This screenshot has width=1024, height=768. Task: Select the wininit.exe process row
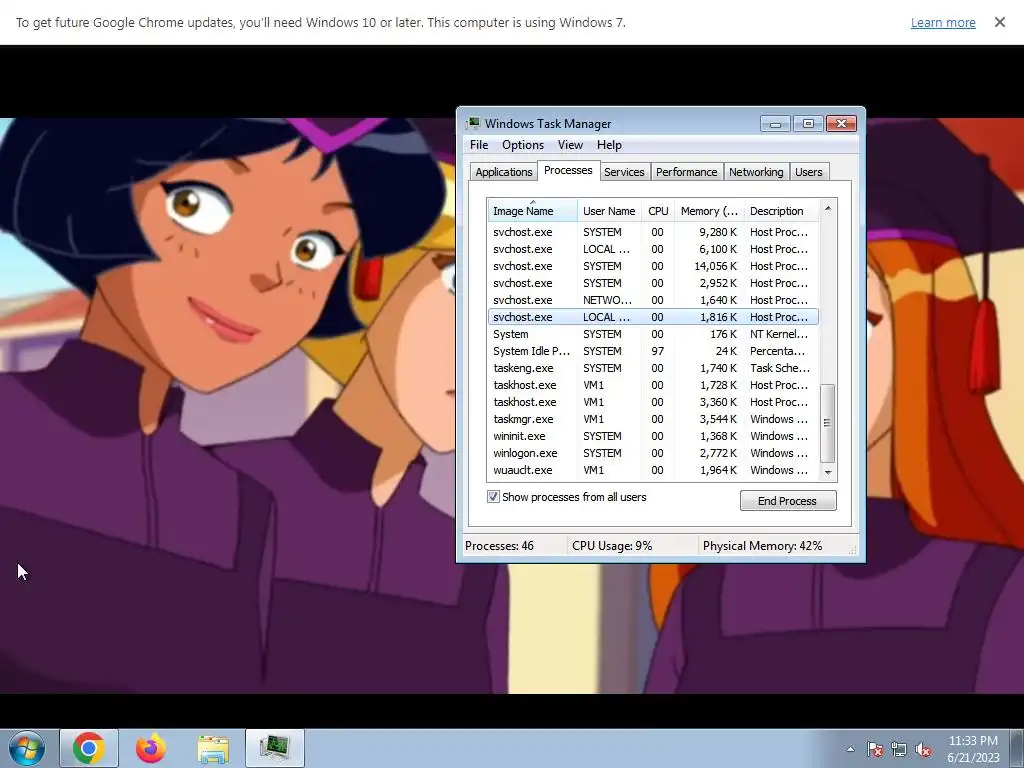coord(653,436)
